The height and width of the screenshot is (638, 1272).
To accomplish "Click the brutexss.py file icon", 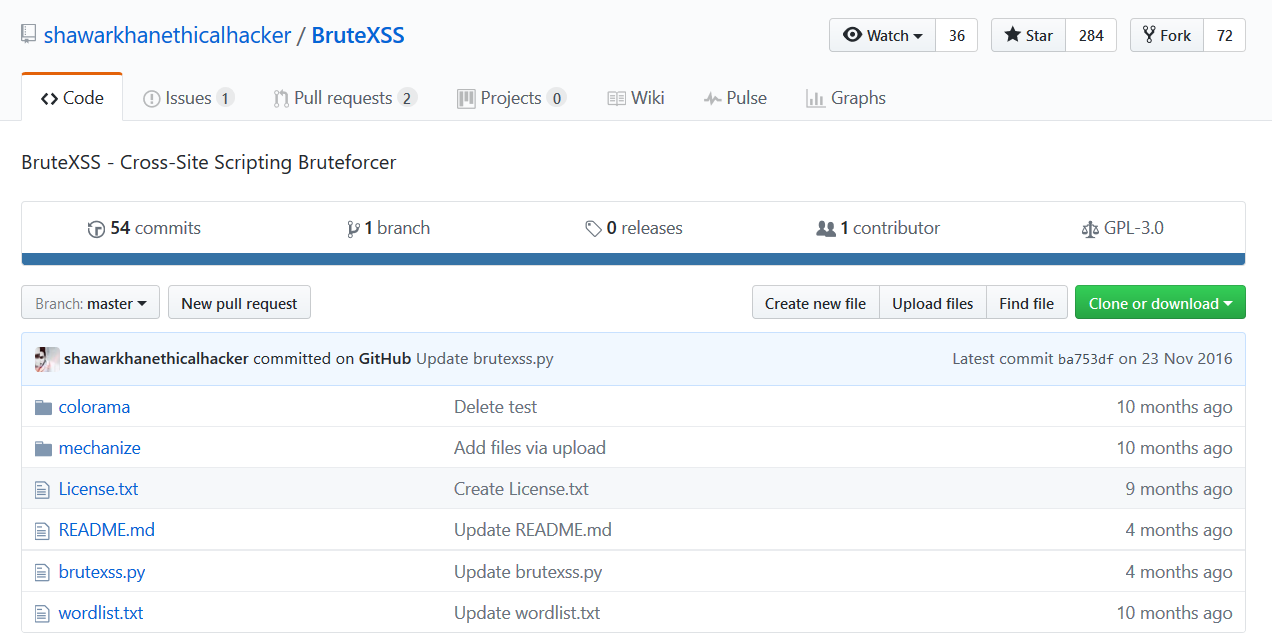I will [x=42, y=572].
